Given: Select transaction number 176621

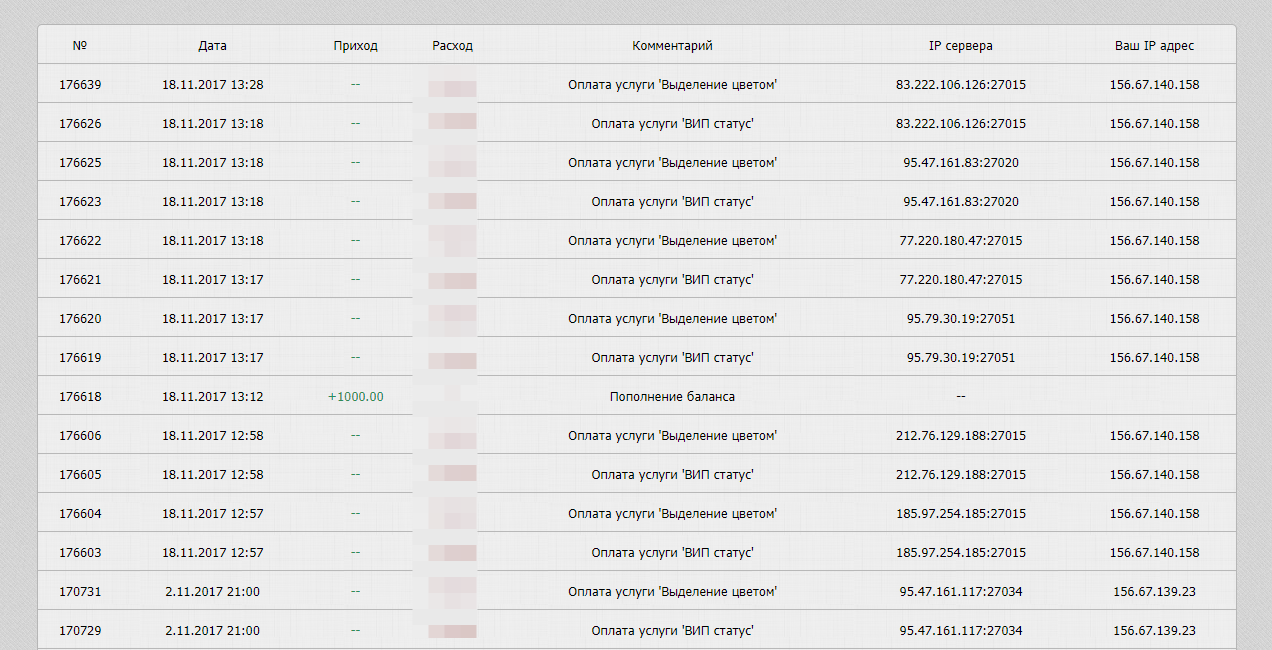Looking at the screenshot, I should [x=80, y=280].
